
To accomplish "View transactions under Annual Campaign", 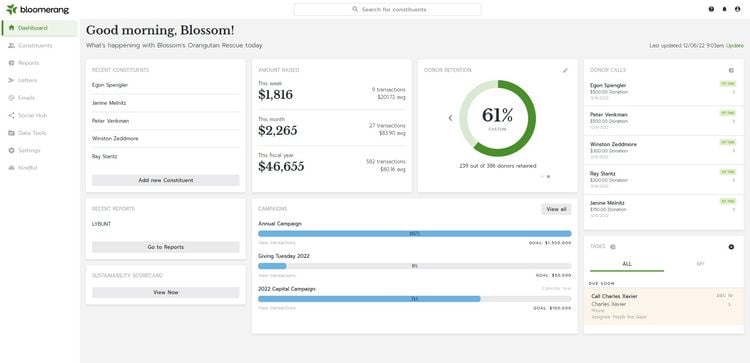I will pyautogui.click(x=276, y=243).
